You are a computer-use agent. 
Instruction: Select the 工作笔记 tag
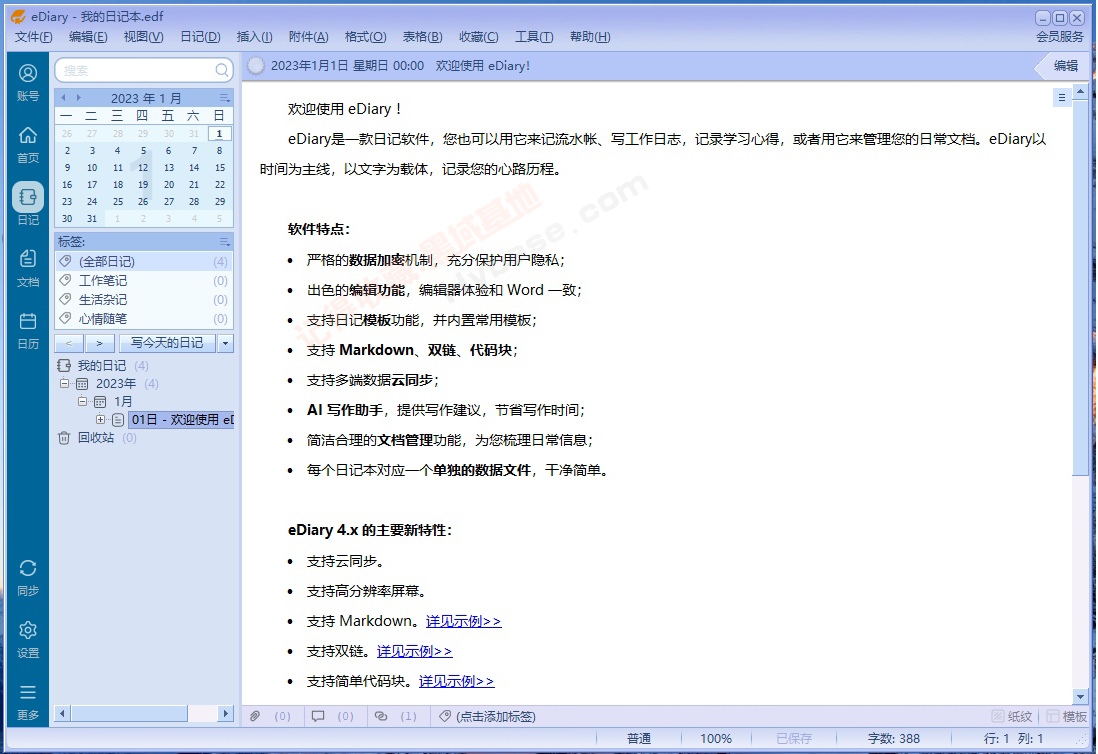click(144, 280)
